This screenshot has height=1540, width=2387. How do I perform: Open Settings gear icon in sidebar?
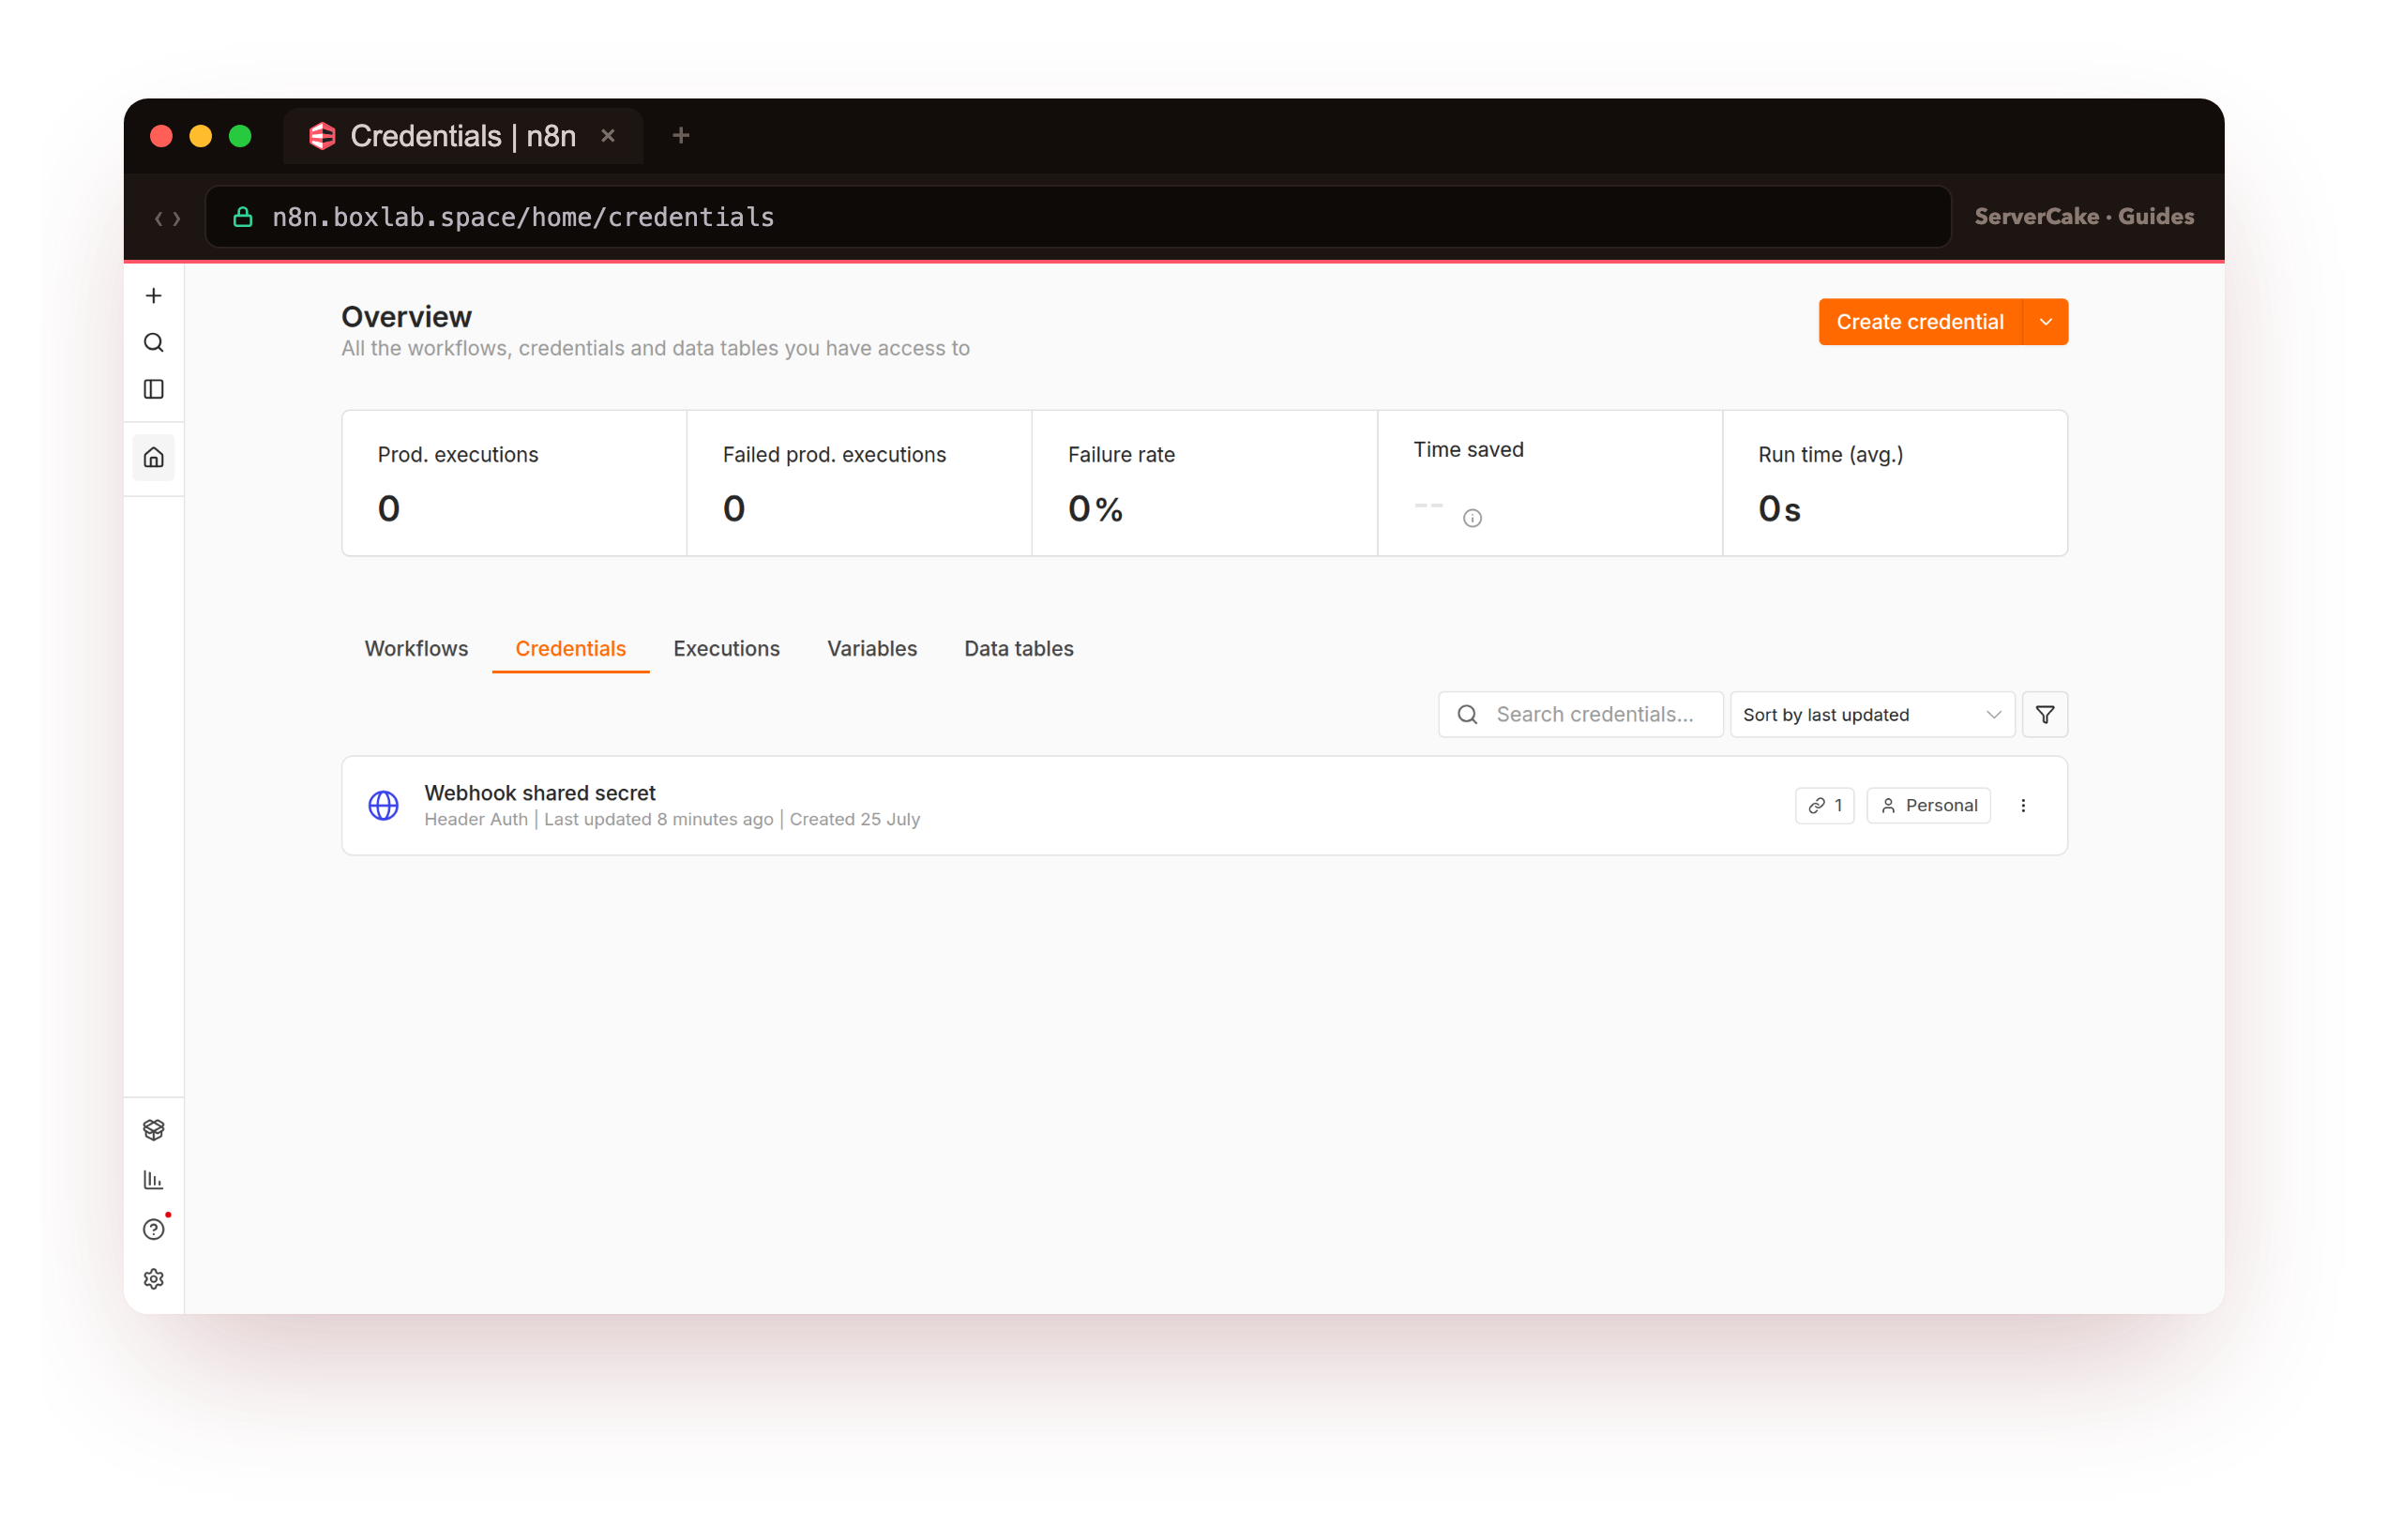pyautogui.click(x=153, y=1279)
